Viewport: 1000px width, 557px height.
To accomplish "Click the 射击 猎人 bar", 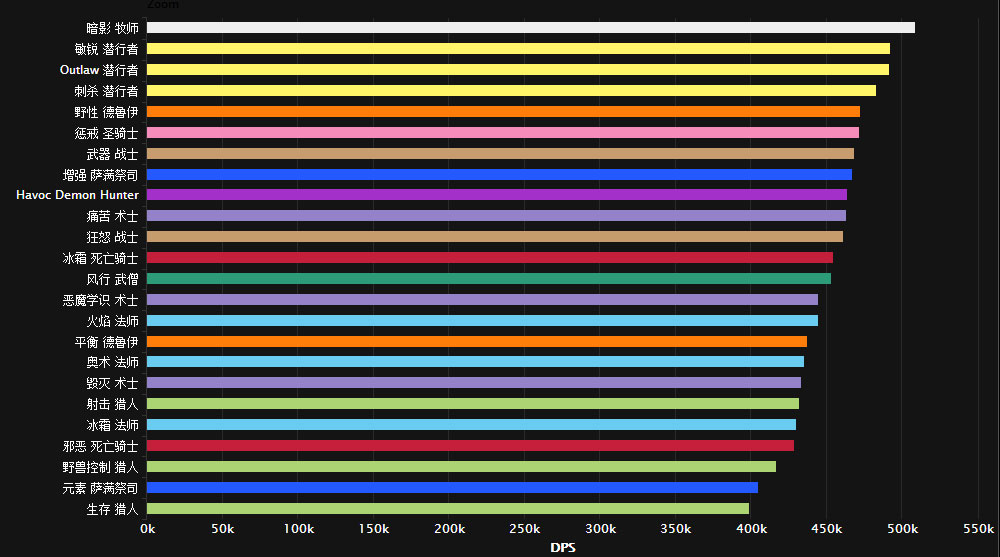I will [x=473, y=404].
